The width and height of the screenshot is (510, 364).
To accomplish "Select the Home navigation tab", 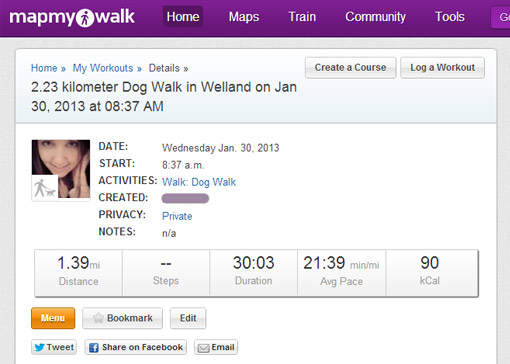I will pos(183,17).
